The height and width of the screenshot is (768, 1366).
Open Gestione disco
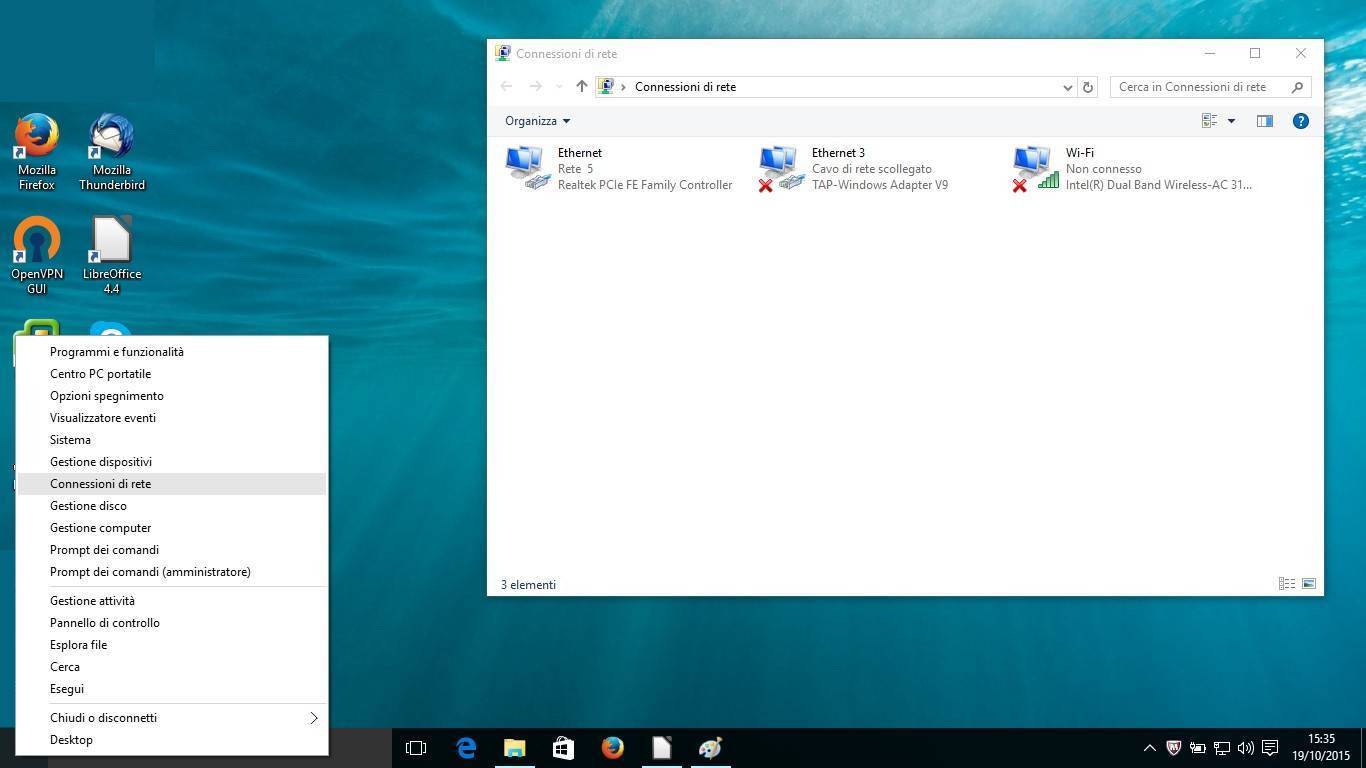click(171, 506)
